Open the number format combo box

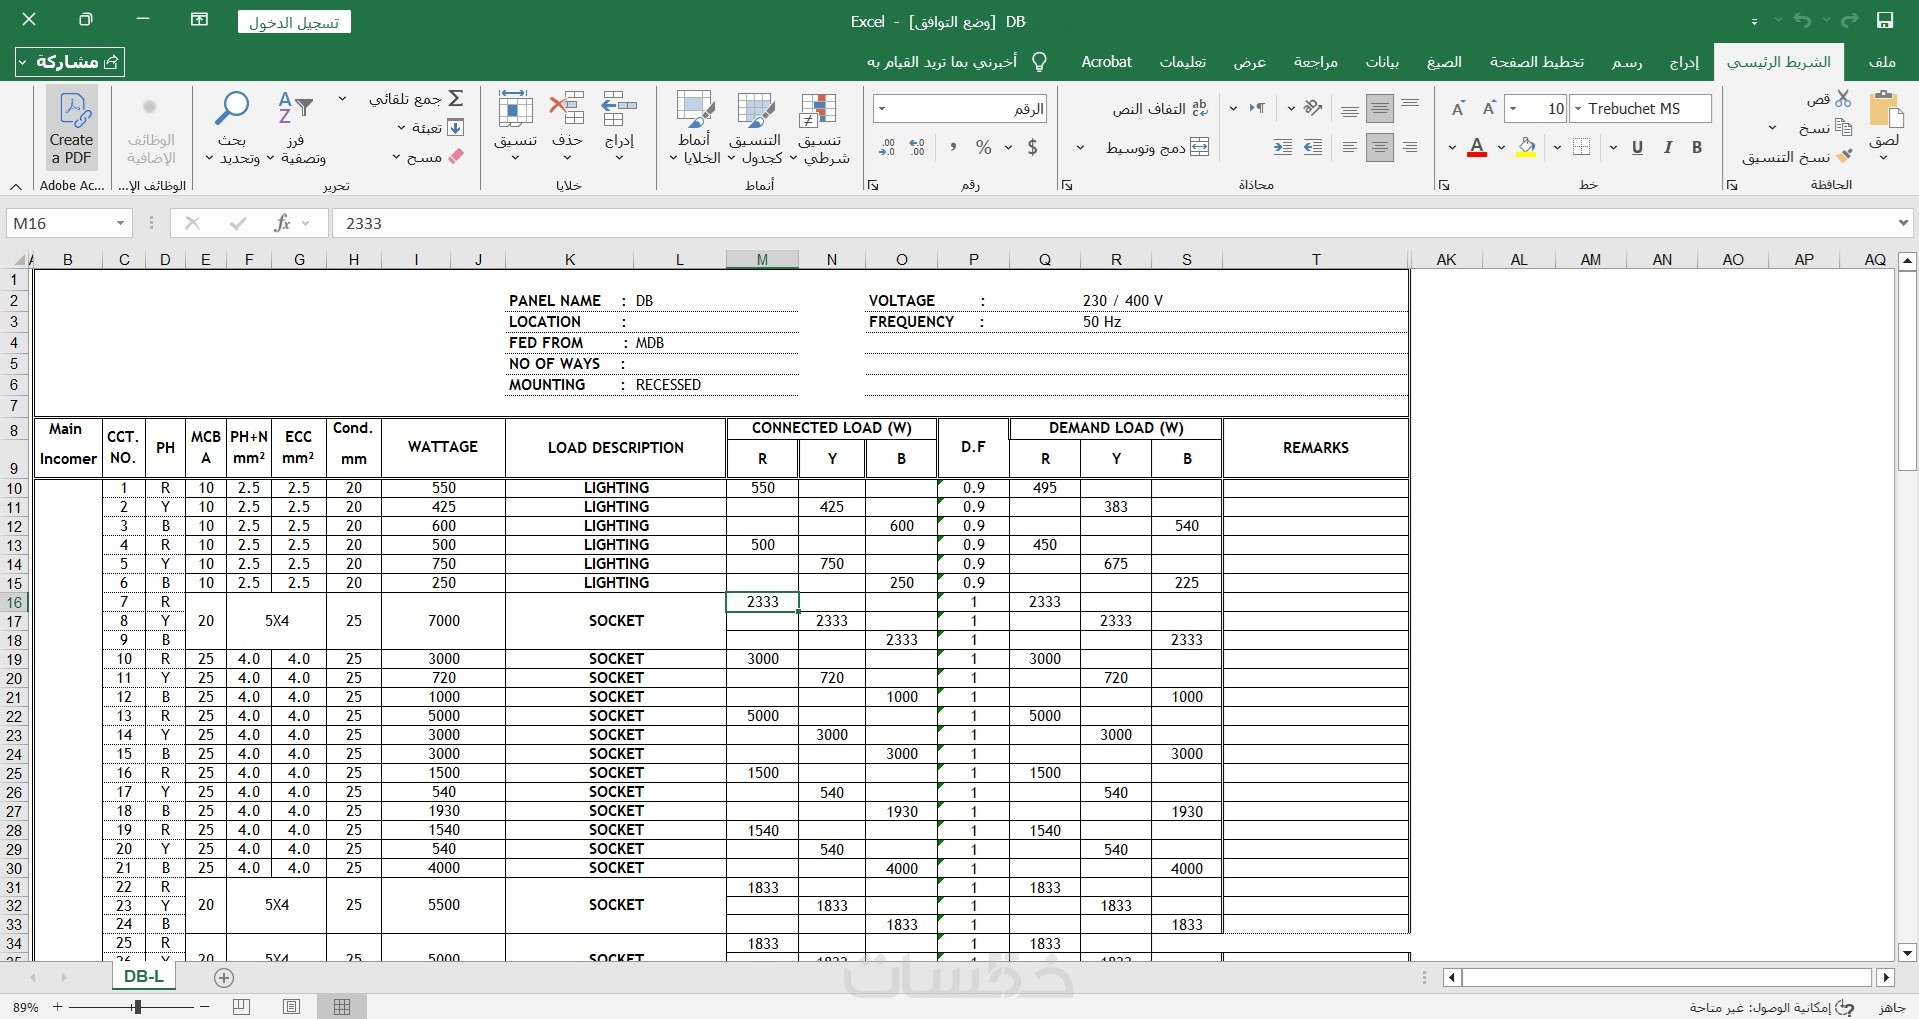pyautogui.click(x=959, y=108)
